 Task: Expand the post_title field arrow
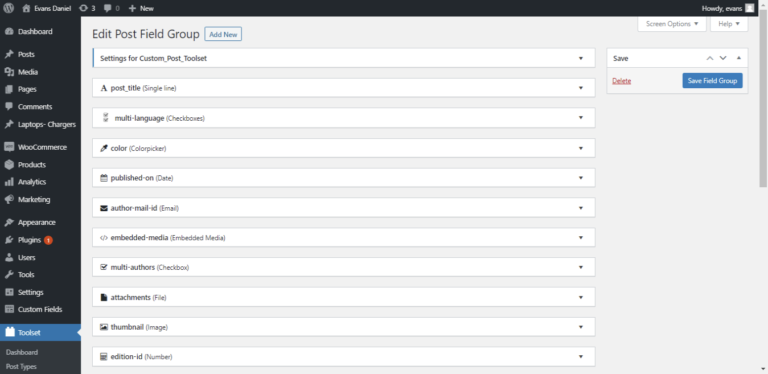[x=581, y=88]
